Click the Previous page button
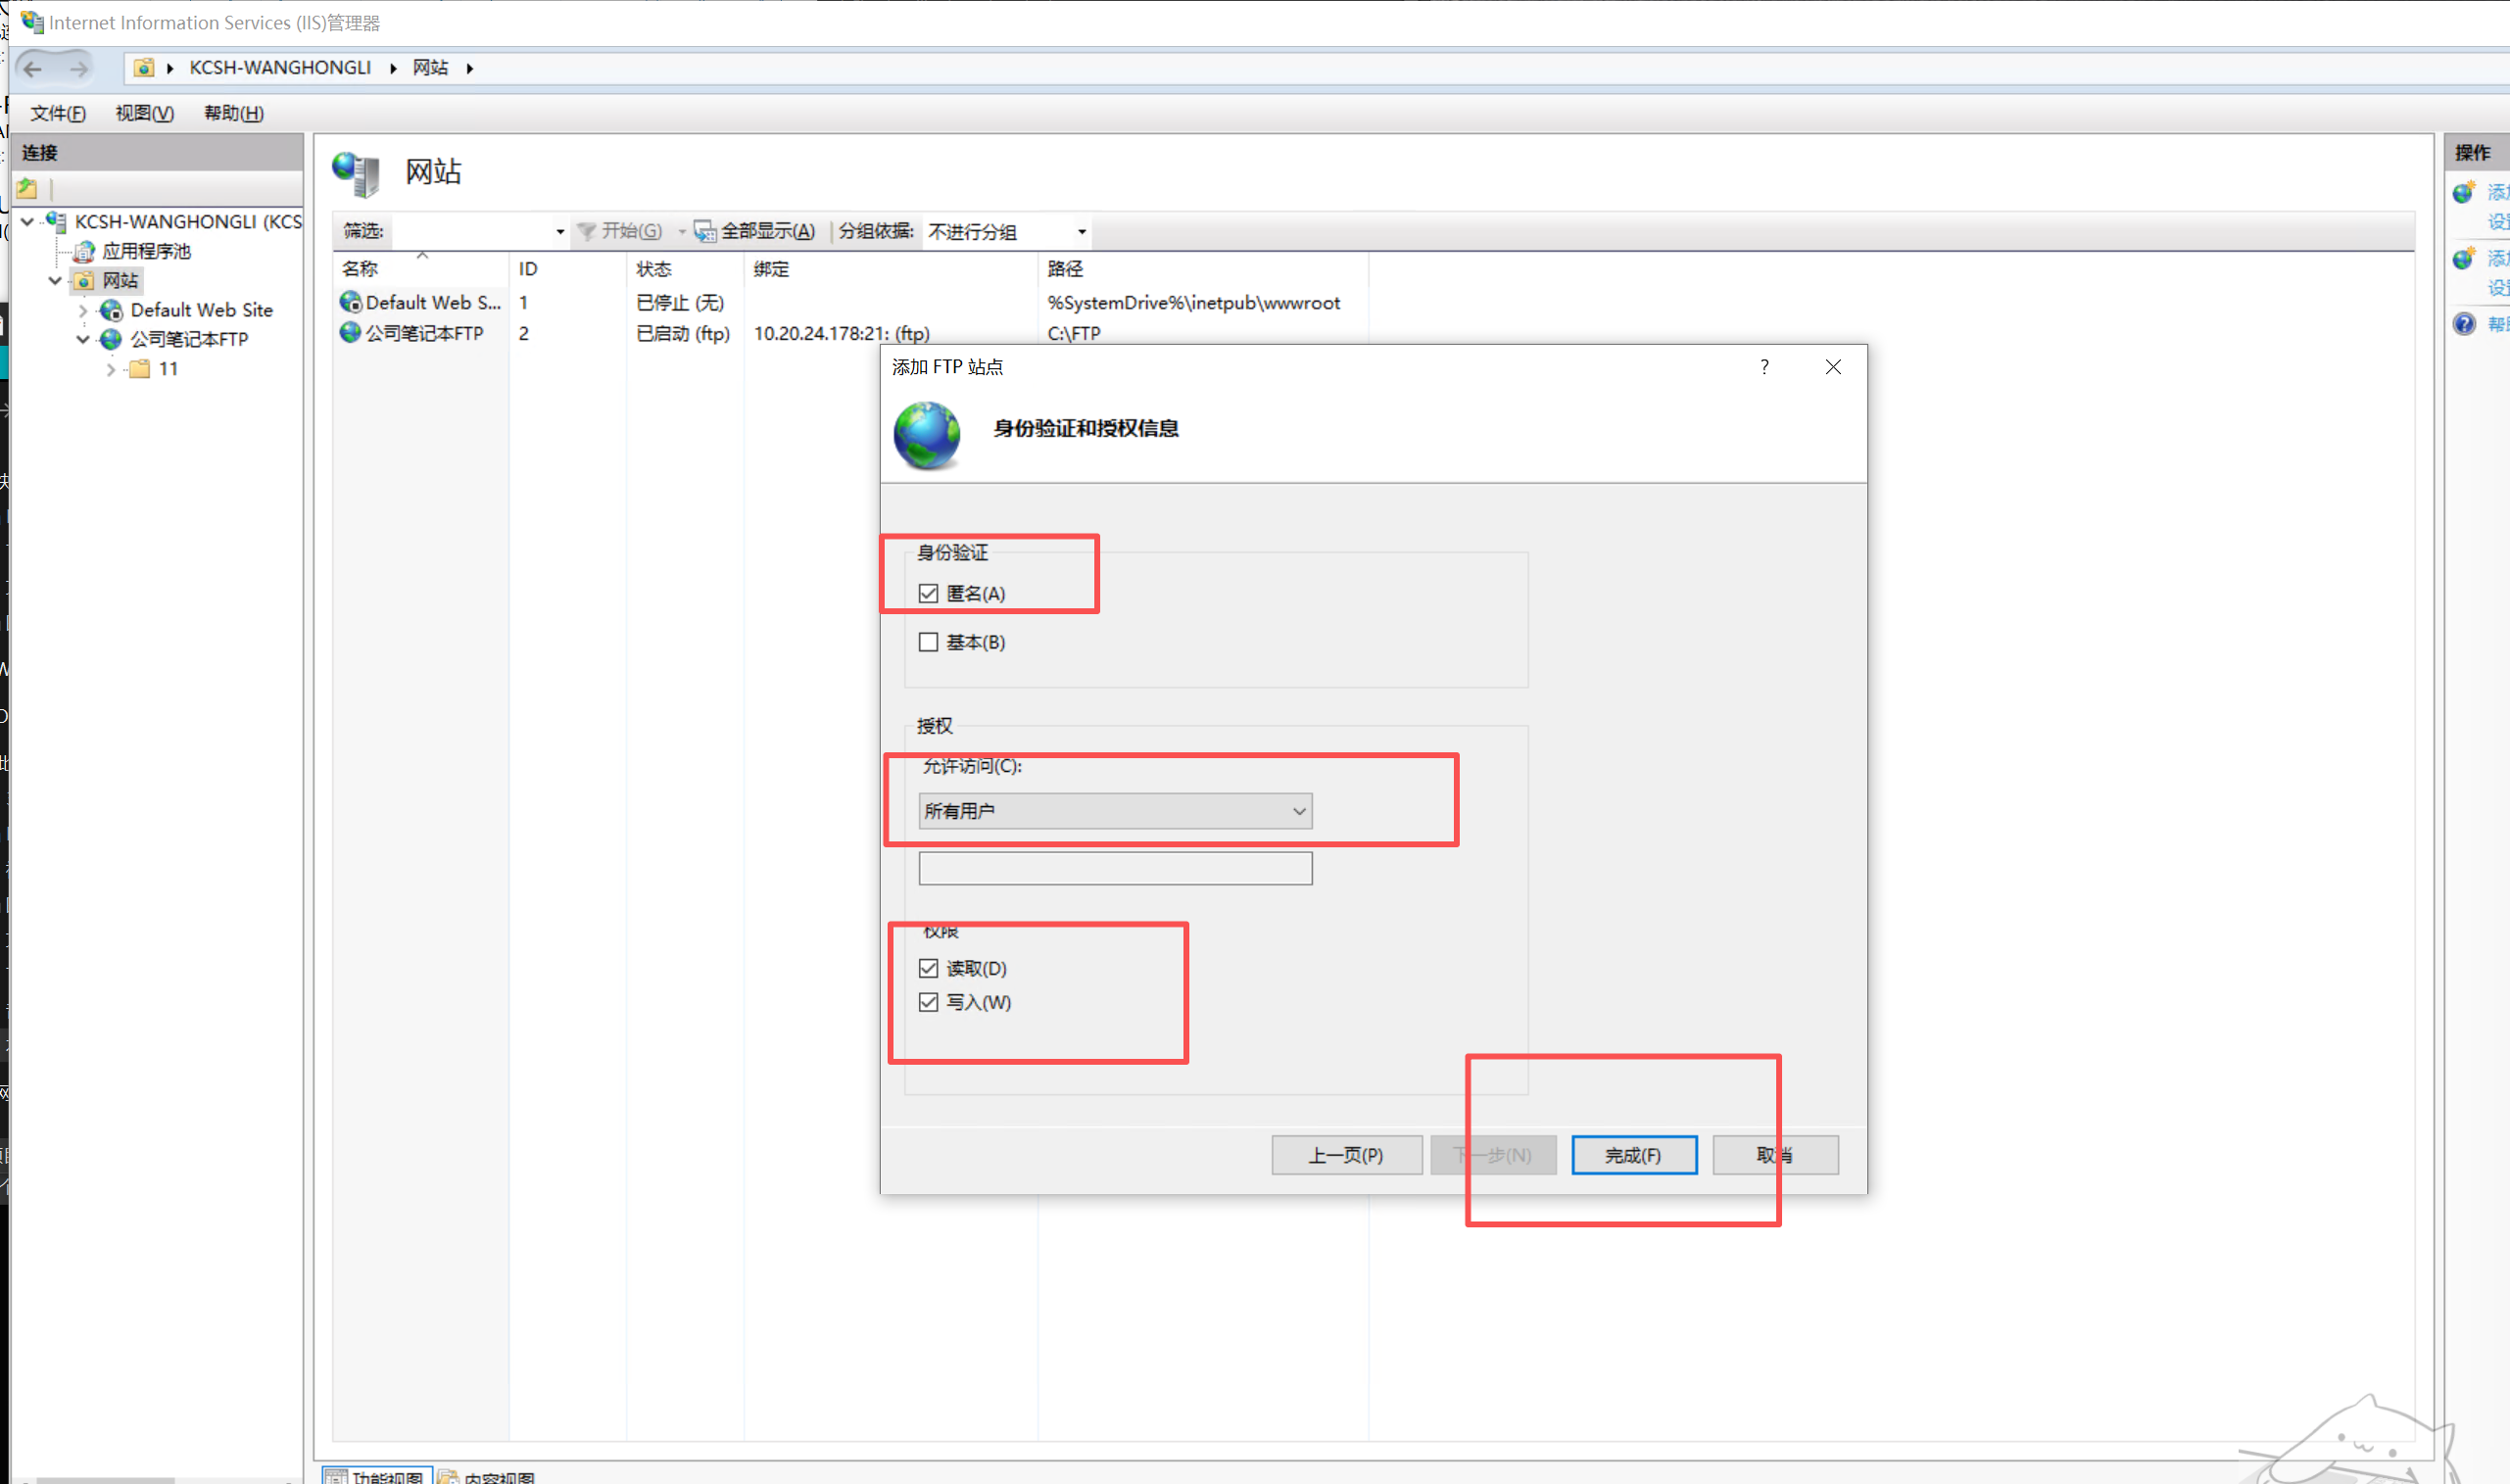 [x=1346, y=1155]
